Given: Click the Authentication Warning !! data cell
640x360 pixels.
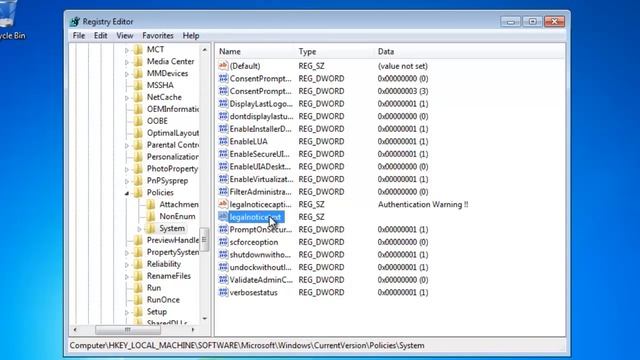Looking at the screenshot, I should [423, 204].
